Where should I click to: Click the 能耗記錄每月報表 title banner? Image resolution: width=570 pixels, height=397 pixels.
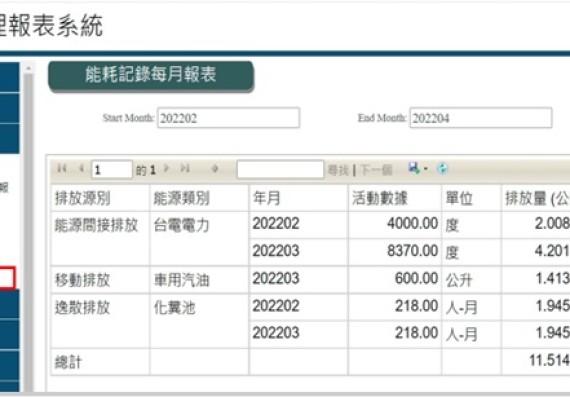[x=151, y=76]
